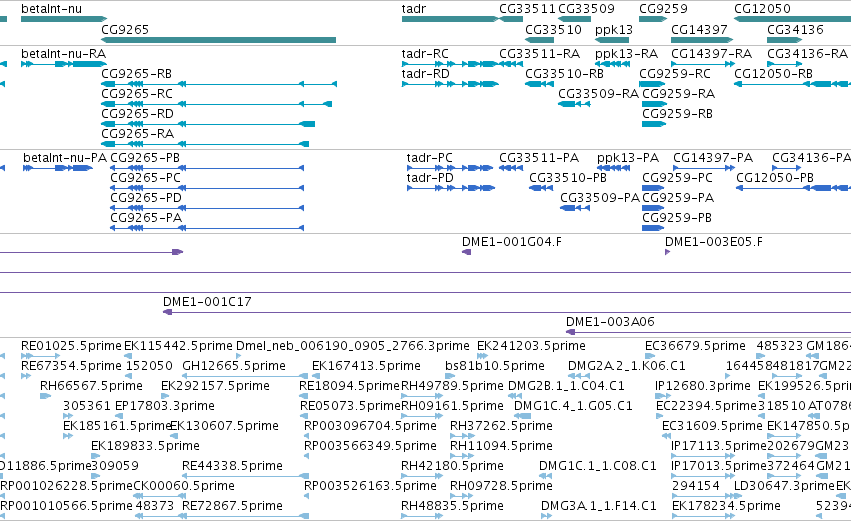Select transcript CG9265-RC
This screenshot has width=851, height=521.
[x=217, y=104]
